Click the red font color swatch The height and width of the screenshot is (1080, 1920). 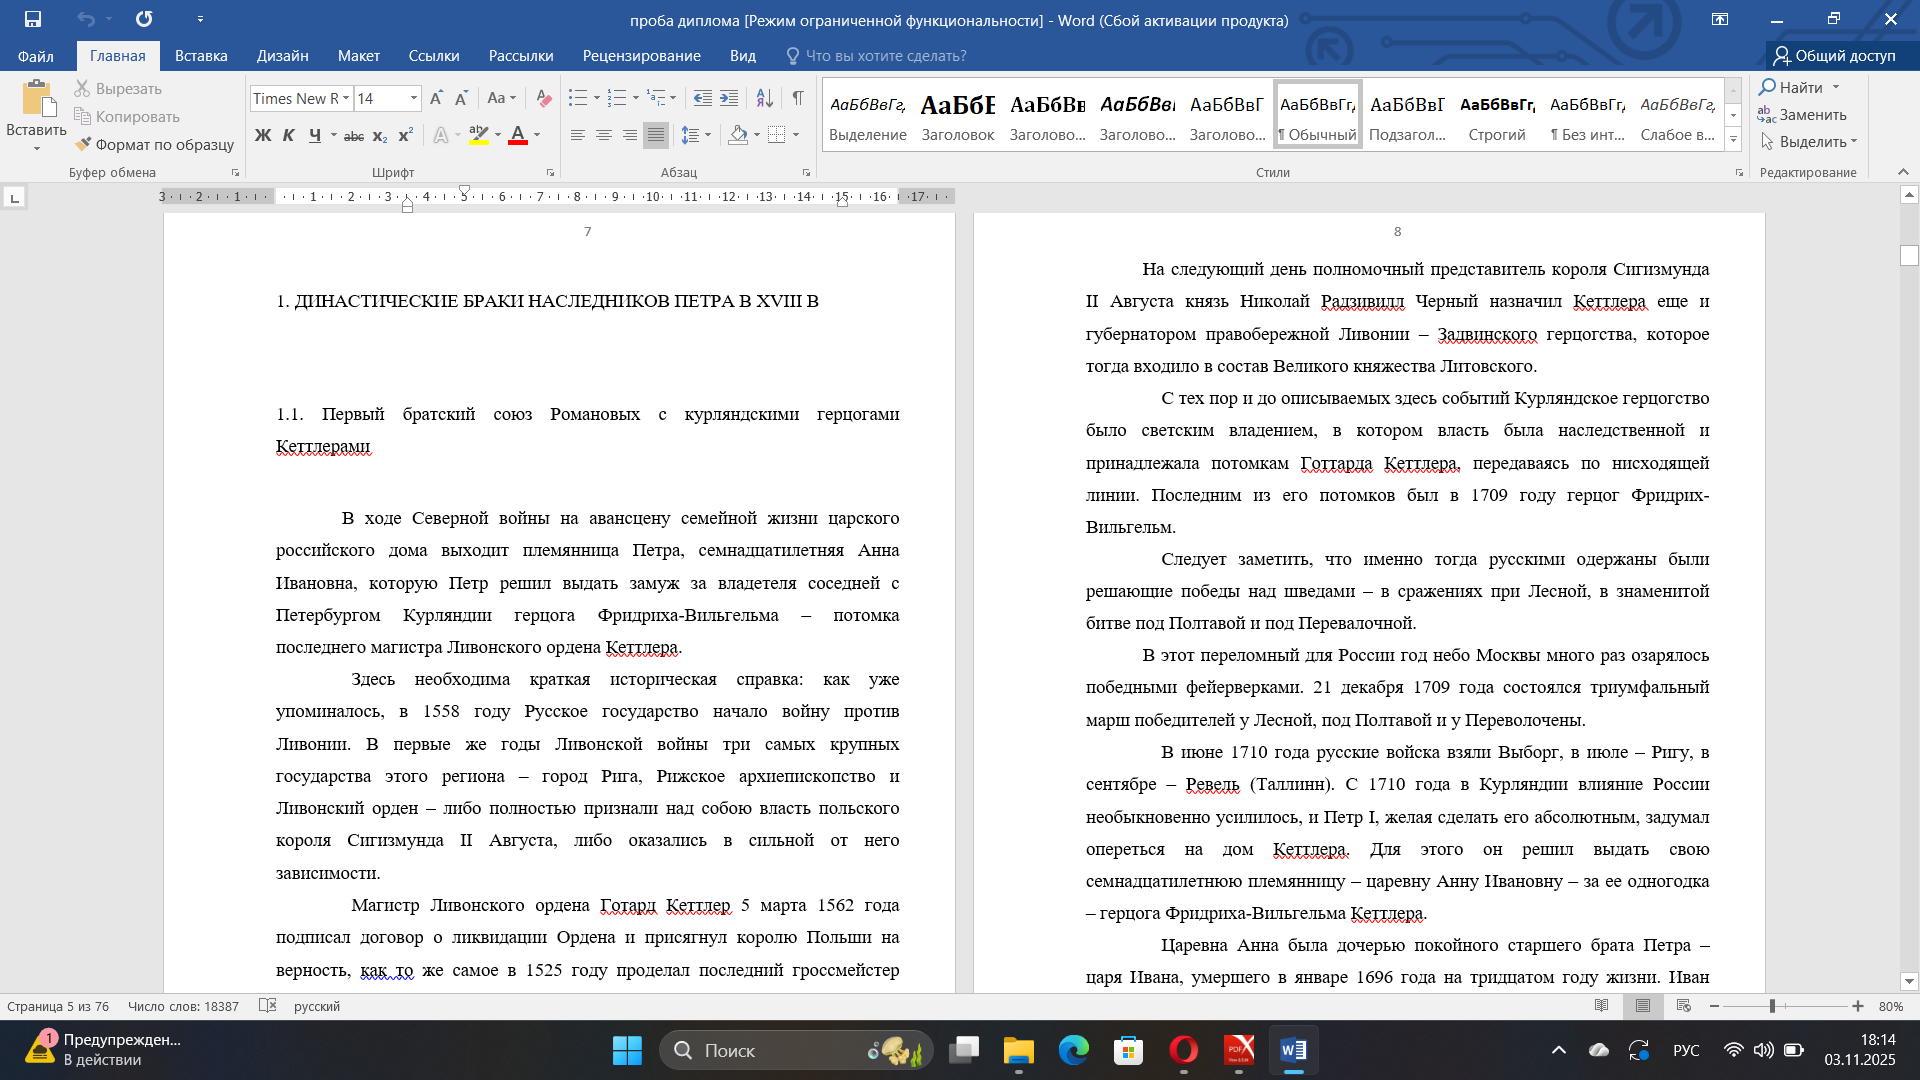[518, 136]
